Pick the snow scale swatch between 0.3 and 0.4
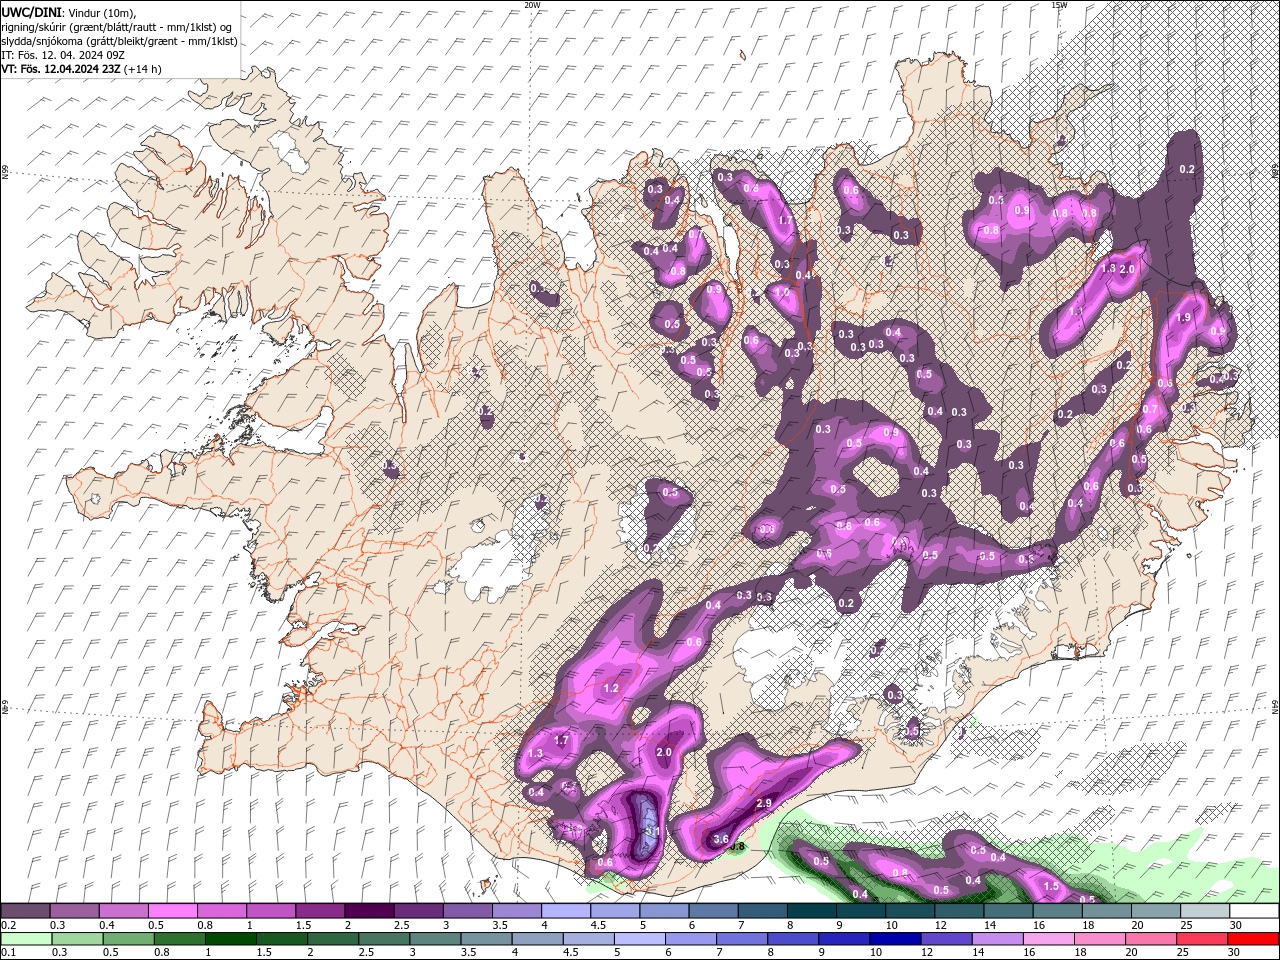Screen dimensions: 1280x960 click(74, 911)
